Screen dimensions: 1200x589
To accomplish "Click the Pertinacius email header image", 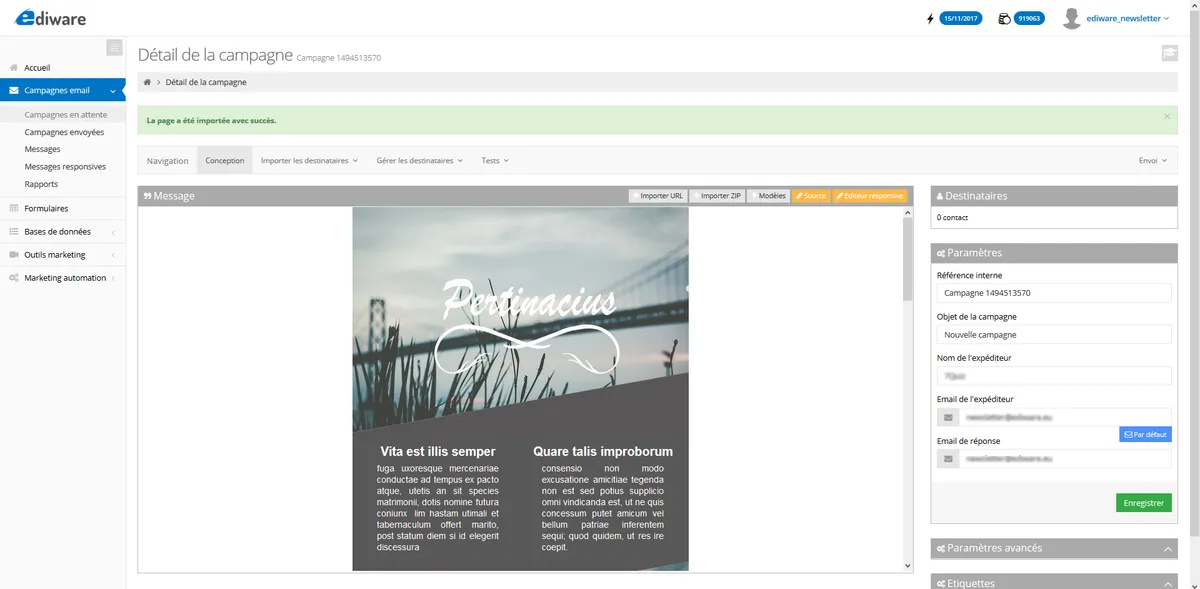I will (x=520, y=319).
